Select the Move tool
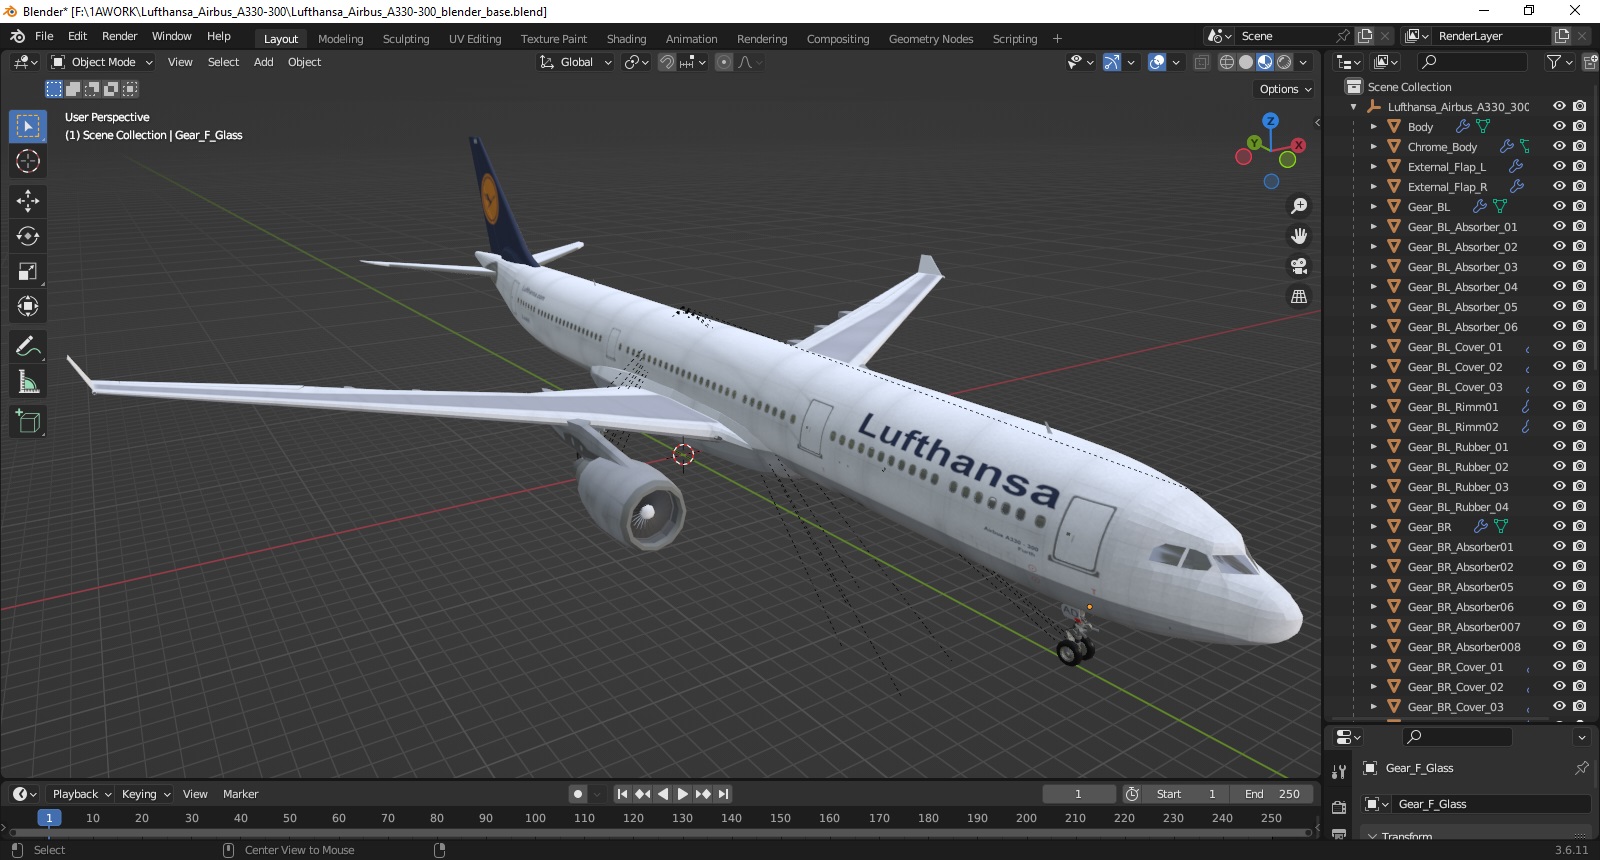1600x860 pixels. [x=28, y=201]
